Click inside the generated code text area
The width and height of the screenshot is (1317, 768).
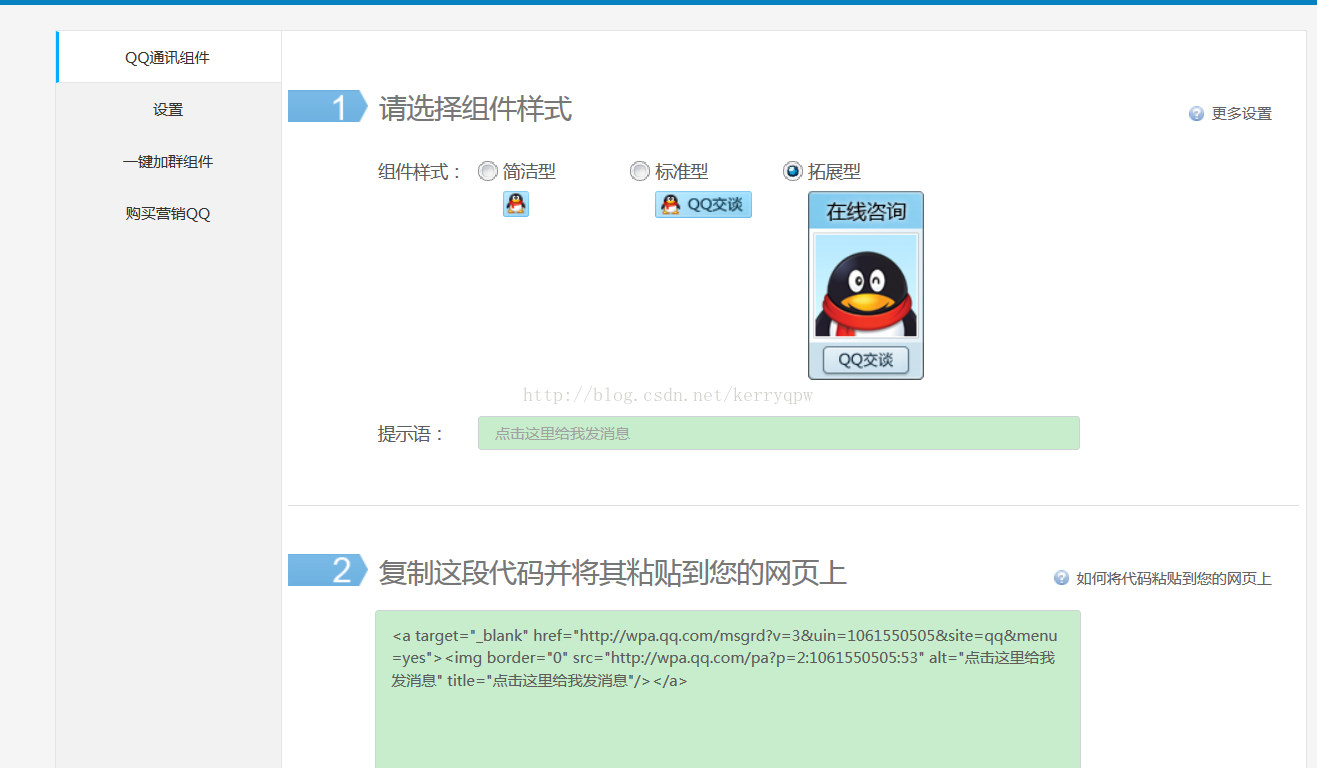(728, 689)
